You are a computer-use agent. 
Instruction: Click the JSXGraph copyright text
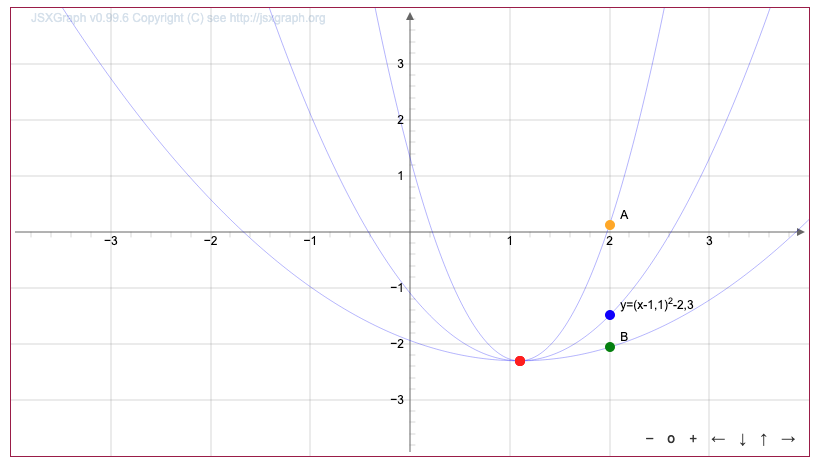tap(178, 18)
